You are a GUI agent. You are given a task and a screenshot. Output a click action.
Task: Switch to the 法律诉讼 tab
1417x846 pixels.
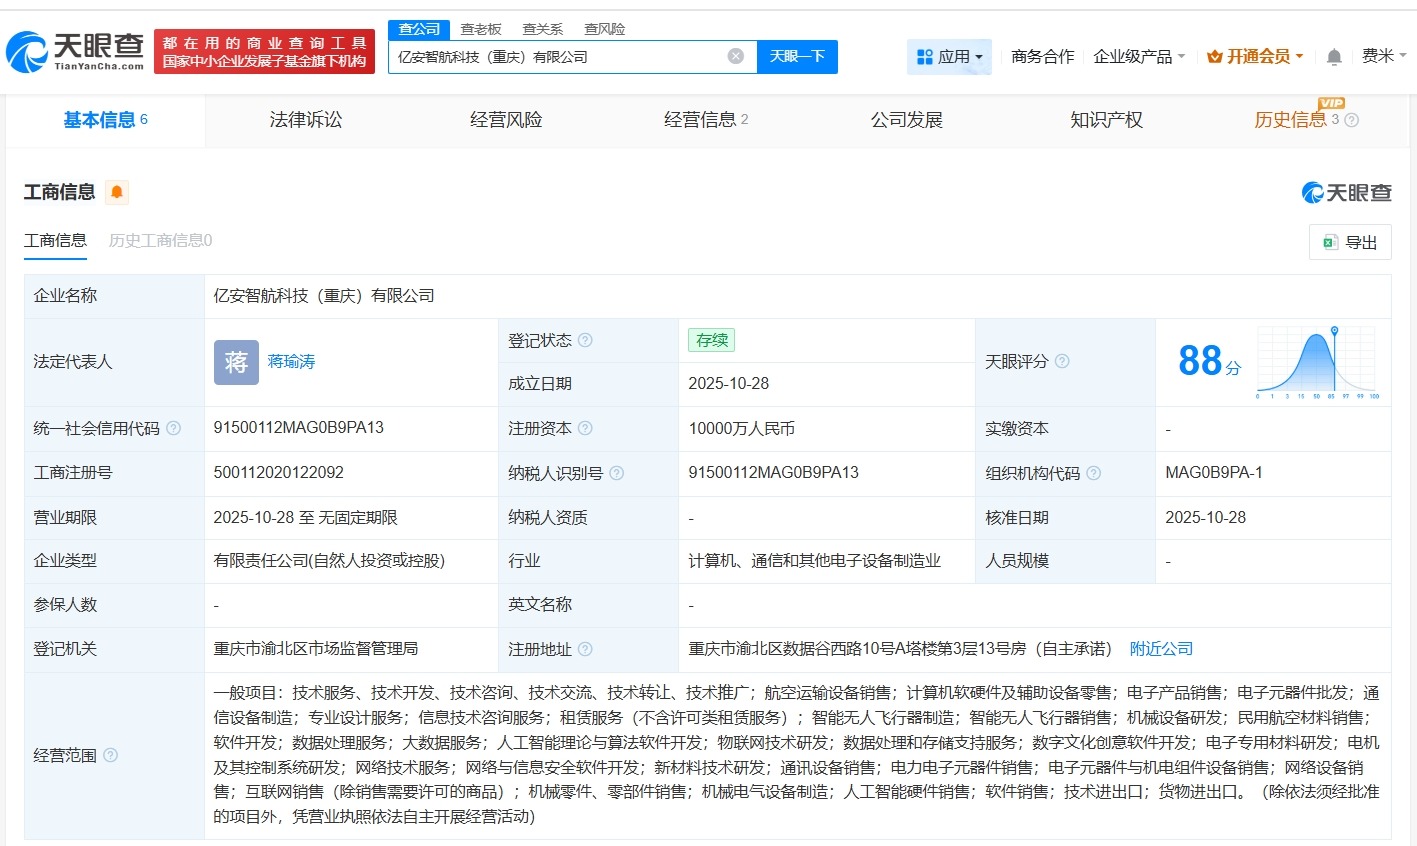coord(305,119)
